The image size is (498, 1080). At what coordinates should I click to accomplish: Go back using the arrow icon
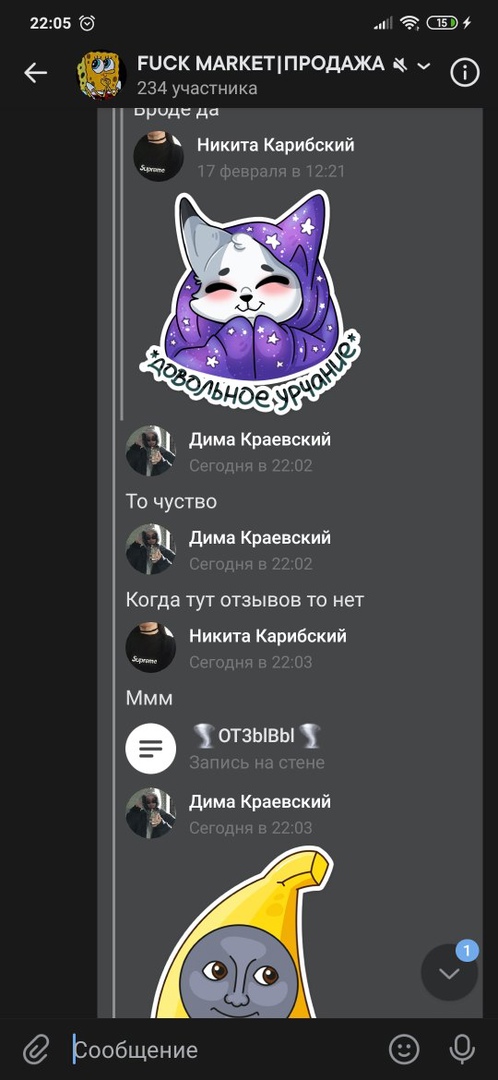pyautogui.click(x=35, y=73)
